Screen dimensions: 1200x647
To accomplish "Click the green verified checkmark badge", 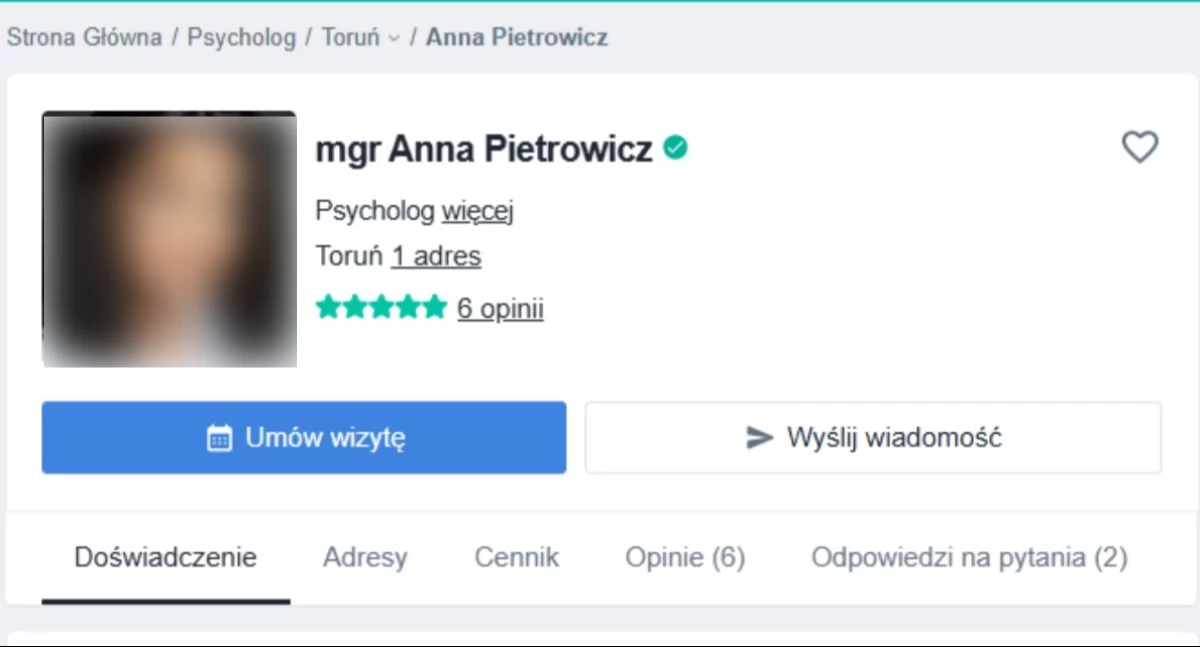I will (x=676, y=148).
